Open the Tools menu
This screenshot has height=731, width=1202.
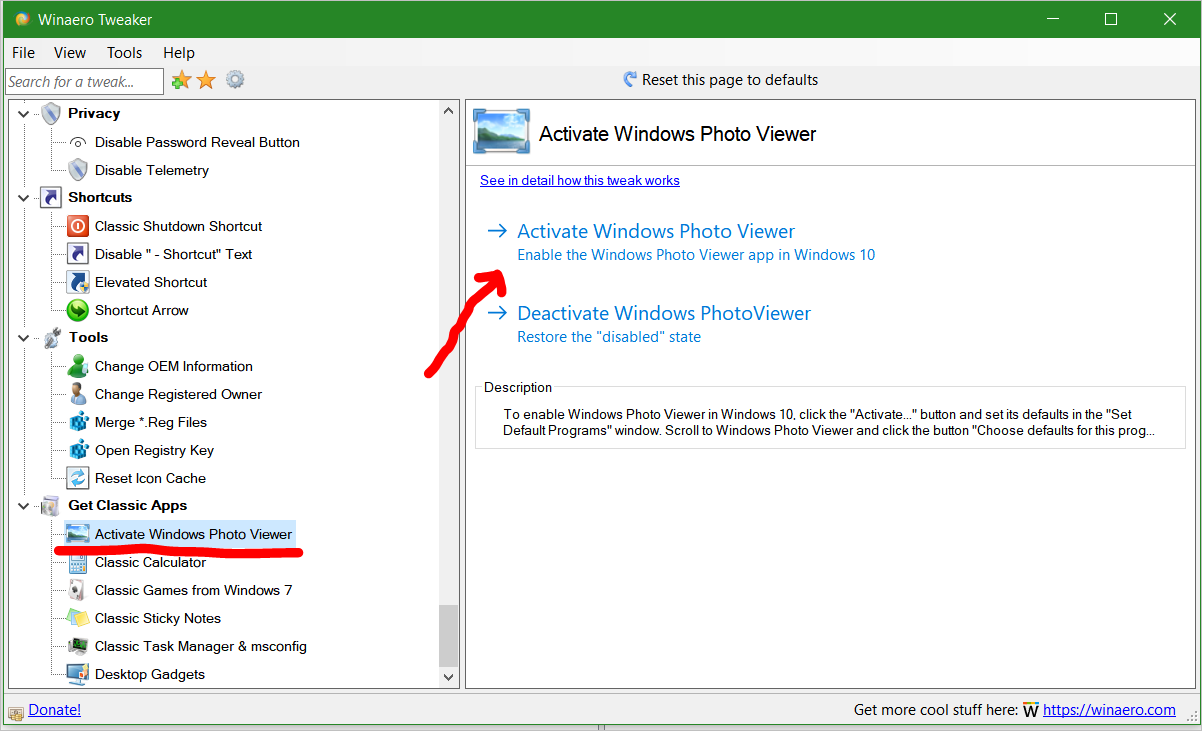[x=125, y=53]
